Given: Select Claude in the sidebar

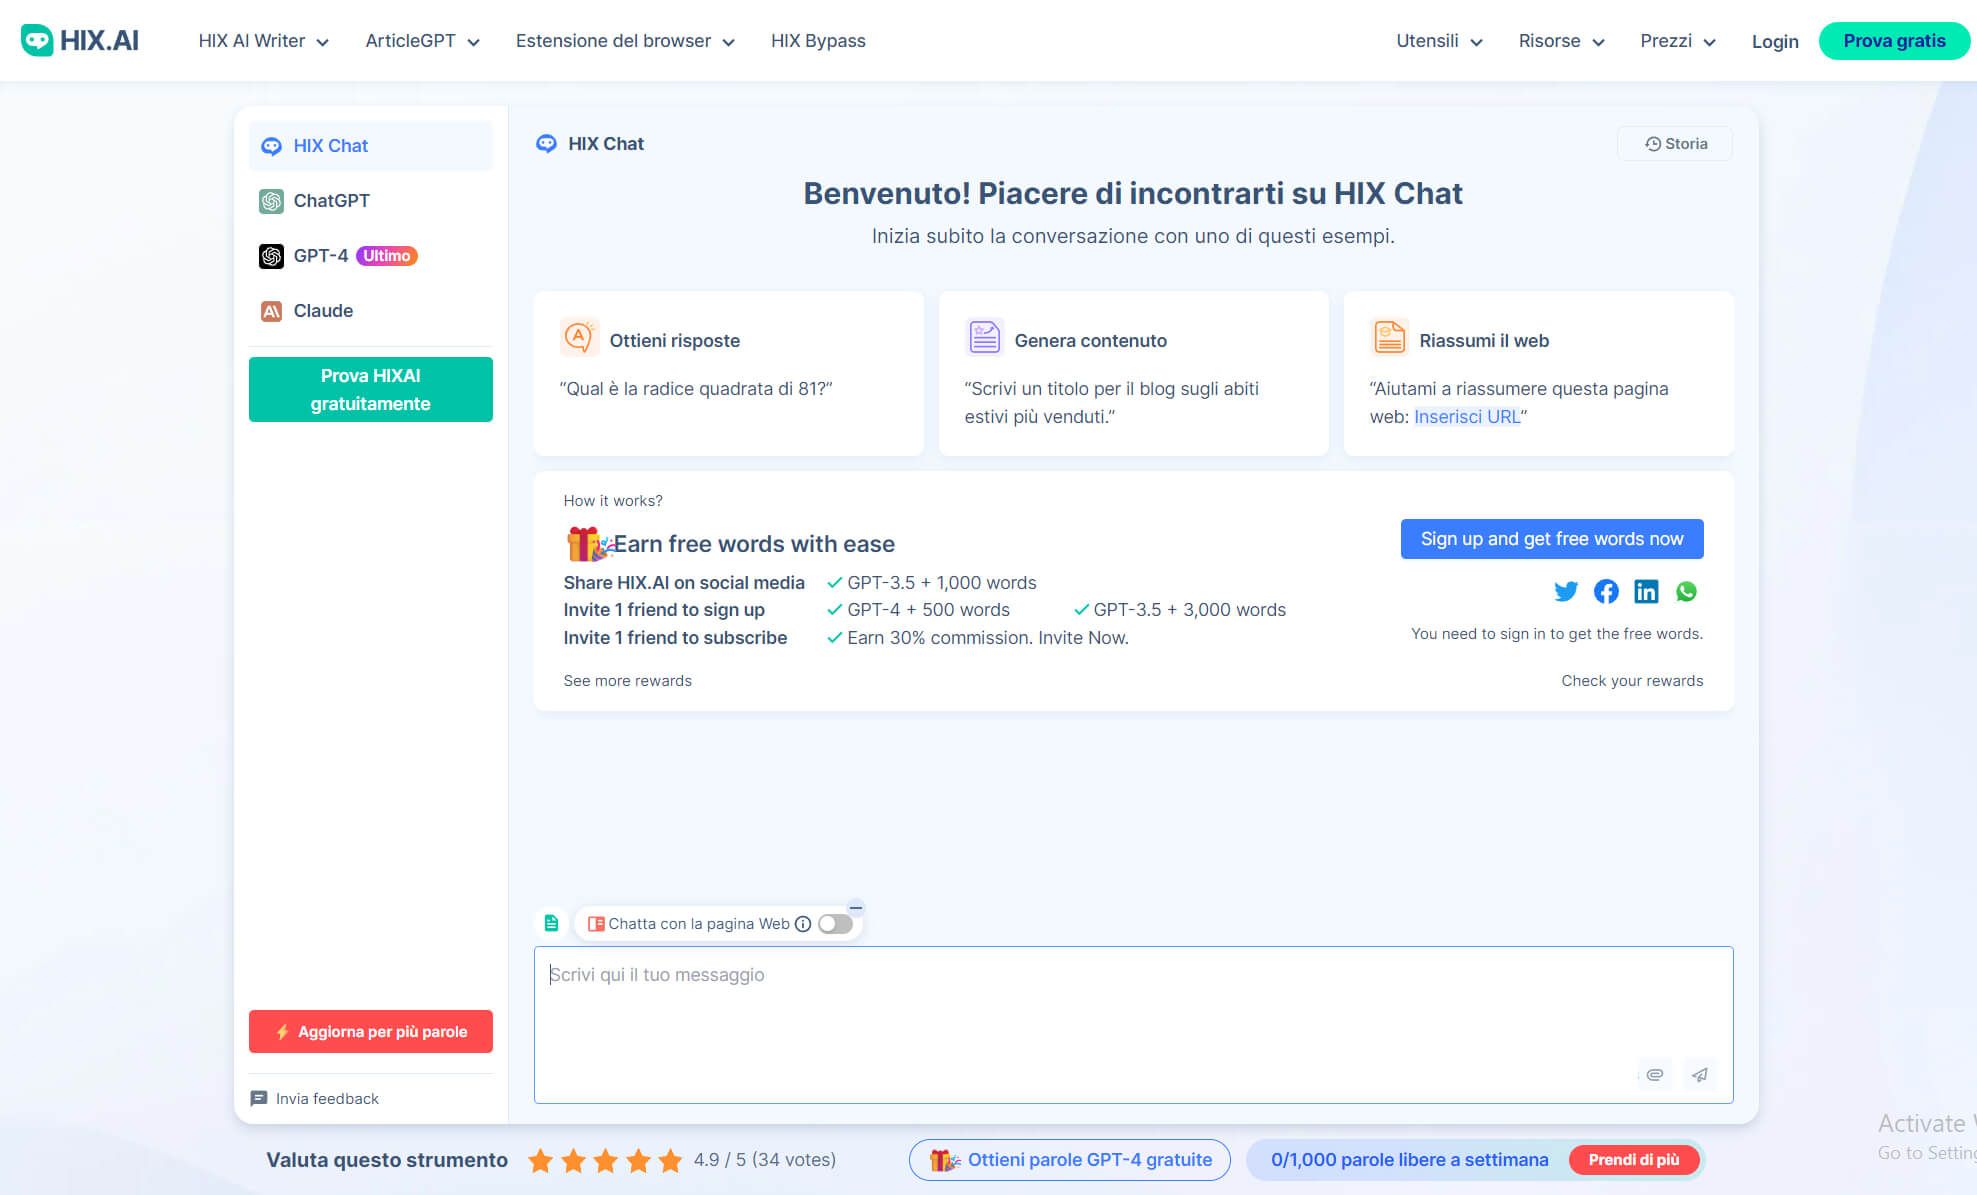Looking at the screenshot, I should coord(371,311).
